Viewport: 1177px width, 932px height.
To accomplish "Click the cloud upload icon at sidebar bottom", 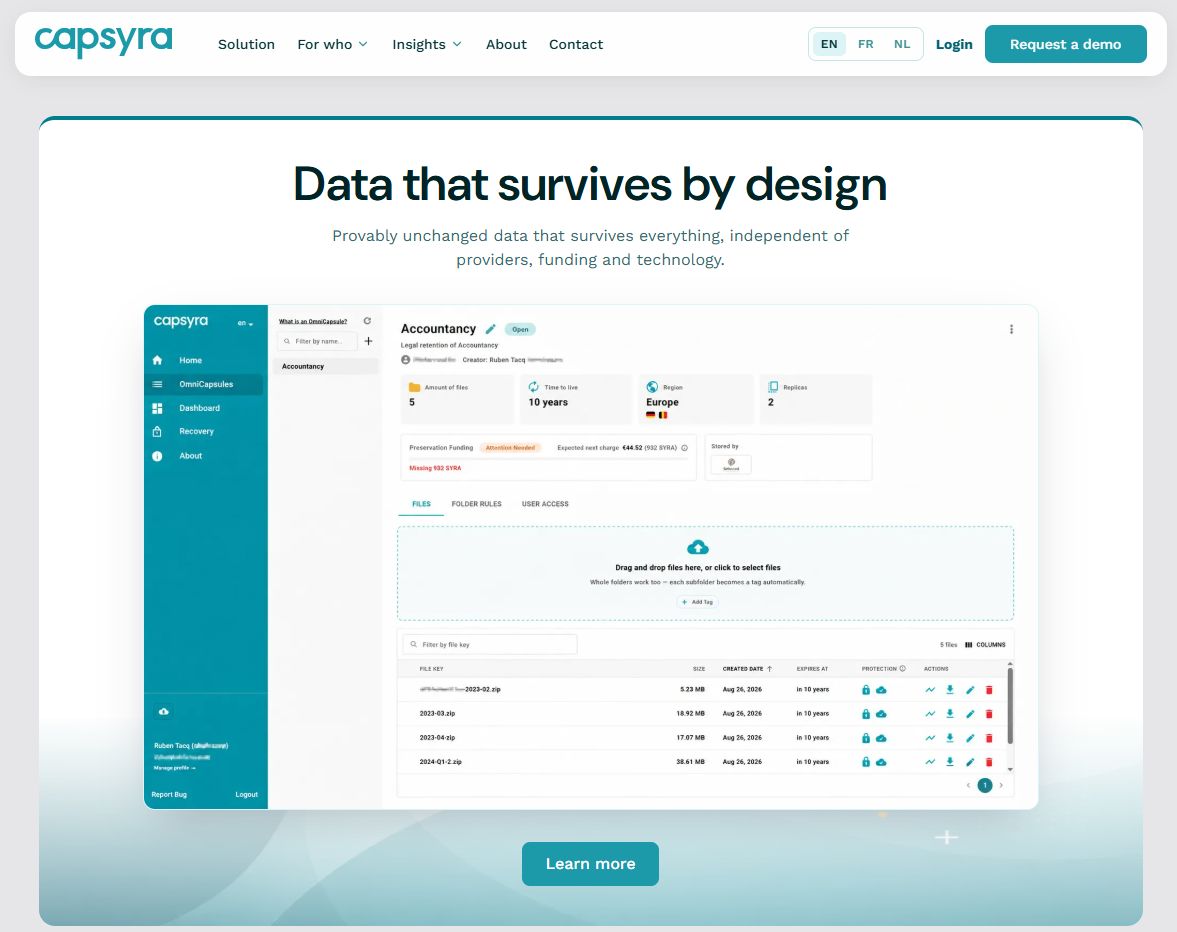I will 164,711.
